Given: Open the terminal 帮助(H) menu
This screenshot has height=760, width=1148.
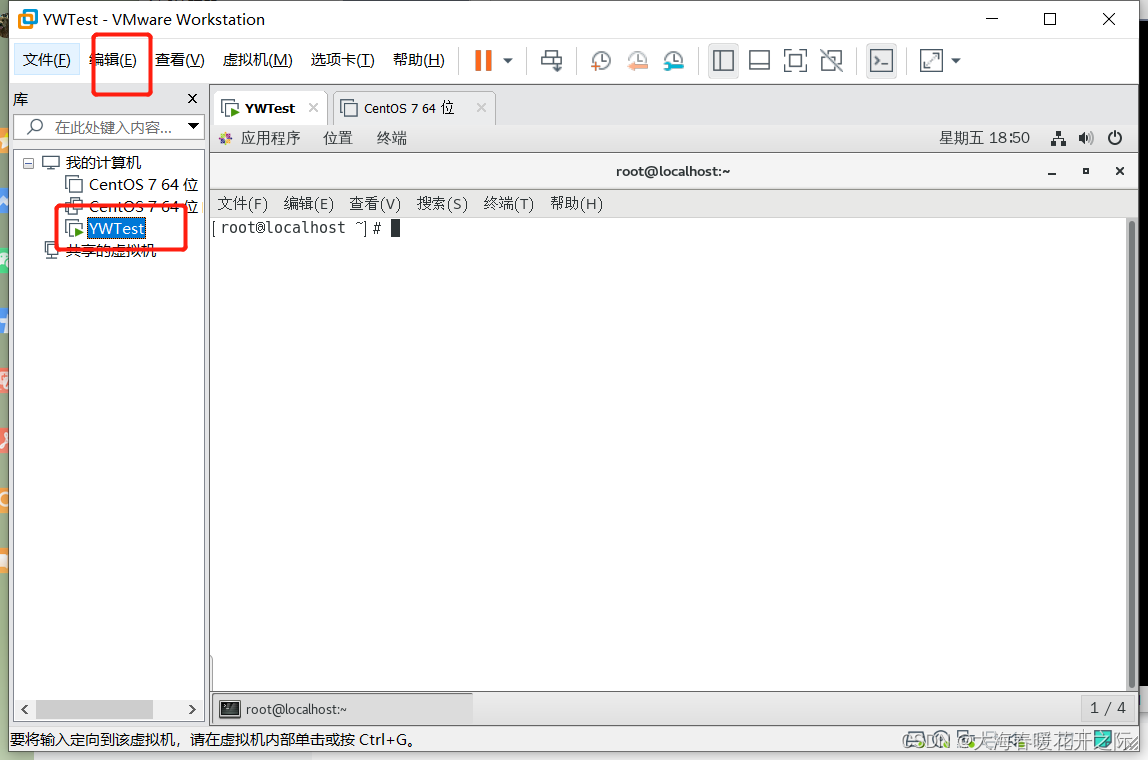Looking at the screenshot, I should click(576, 204).
